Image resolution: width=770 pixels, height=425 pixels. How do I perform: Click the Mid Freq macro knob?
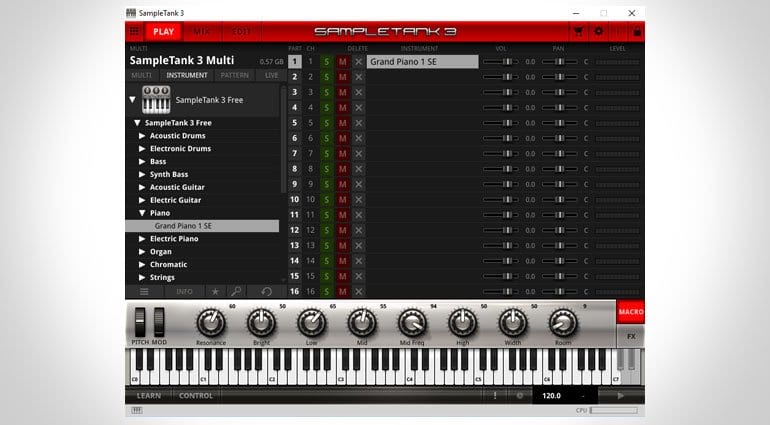coord(412,323)
